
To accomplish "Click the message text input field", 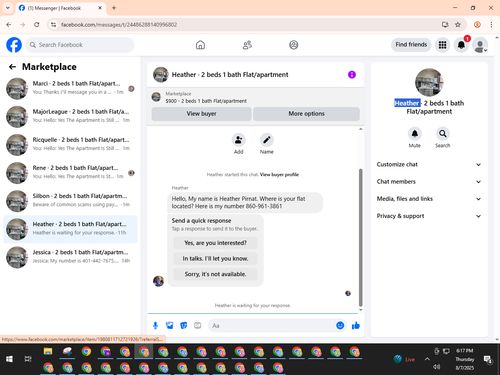I will (x=272, y=326).
